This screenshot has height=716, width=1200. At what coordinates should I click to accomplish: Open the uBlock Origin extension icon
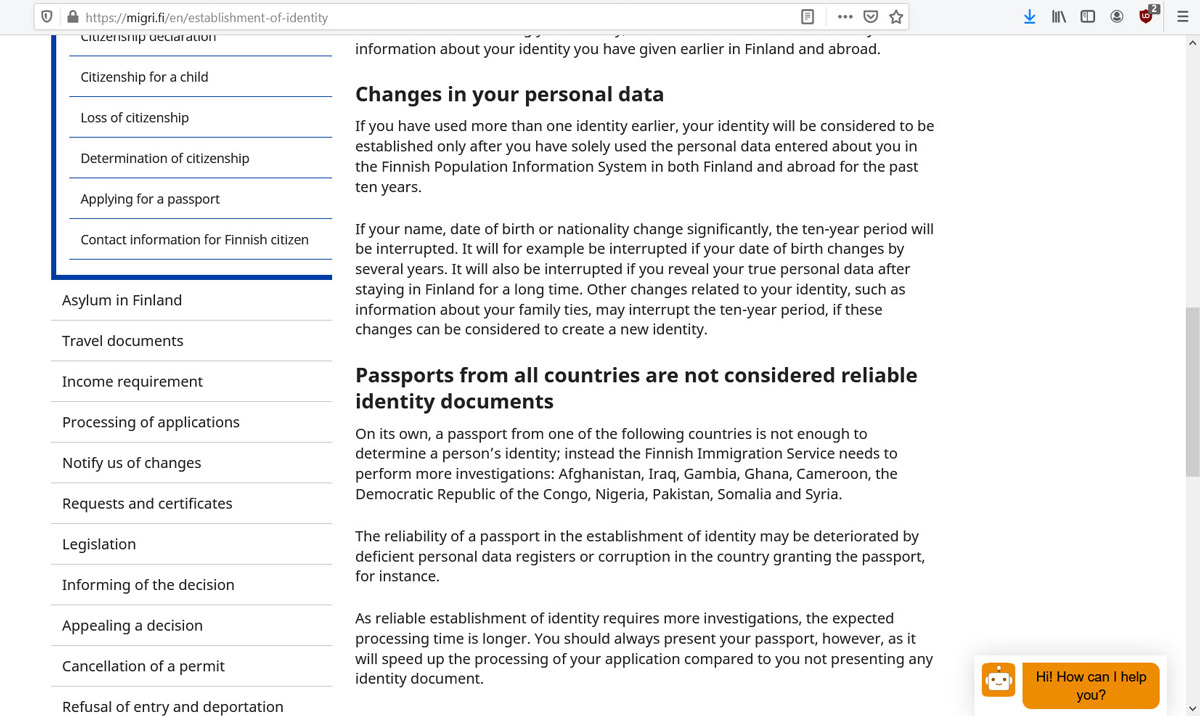tap(1147, 16)
